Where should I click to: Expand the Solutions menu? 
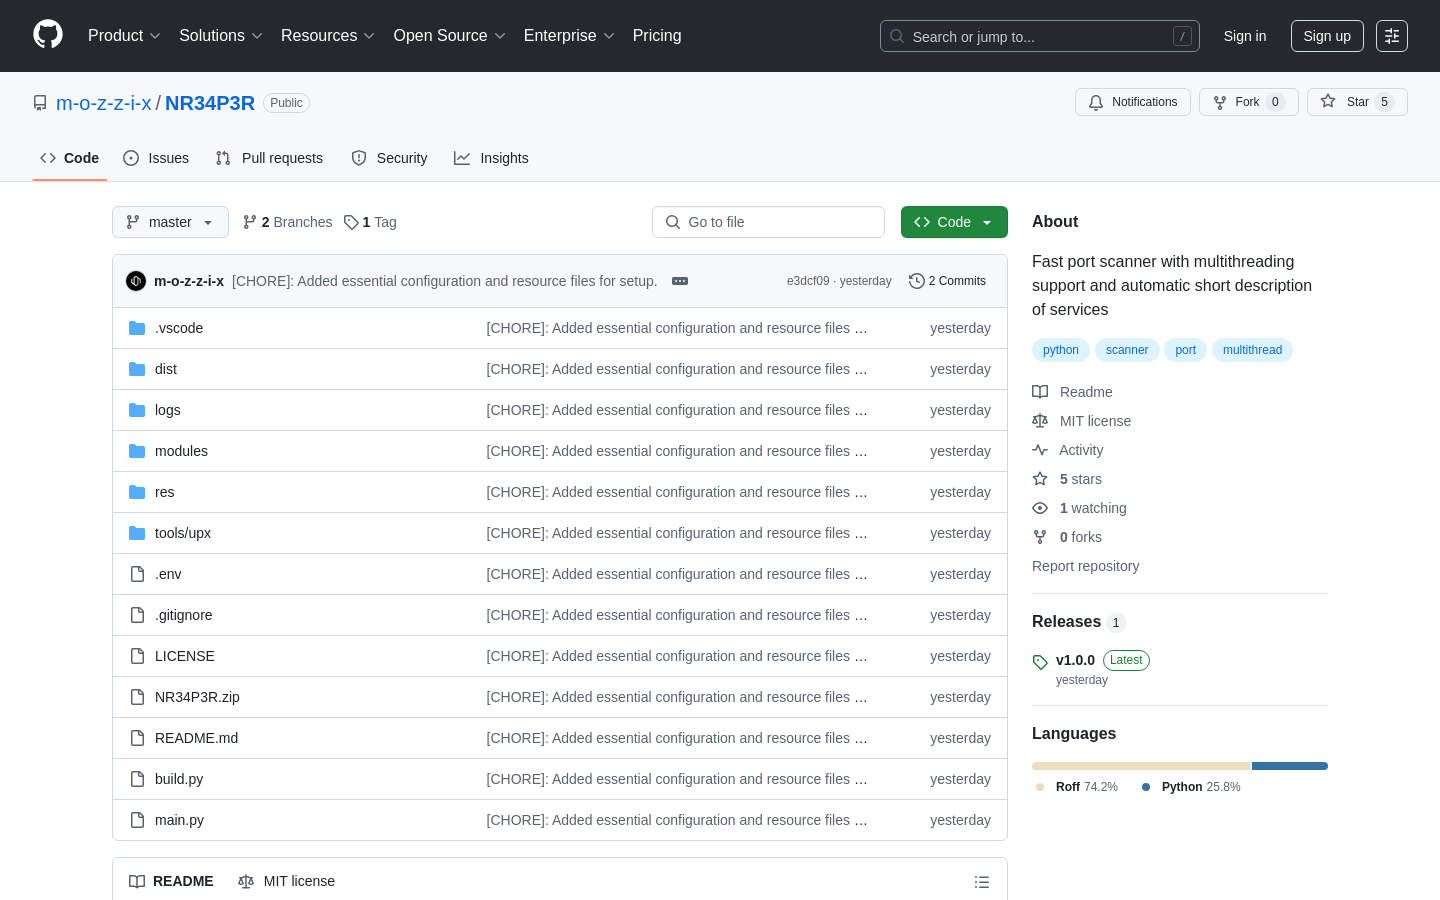tap(221, 36)
